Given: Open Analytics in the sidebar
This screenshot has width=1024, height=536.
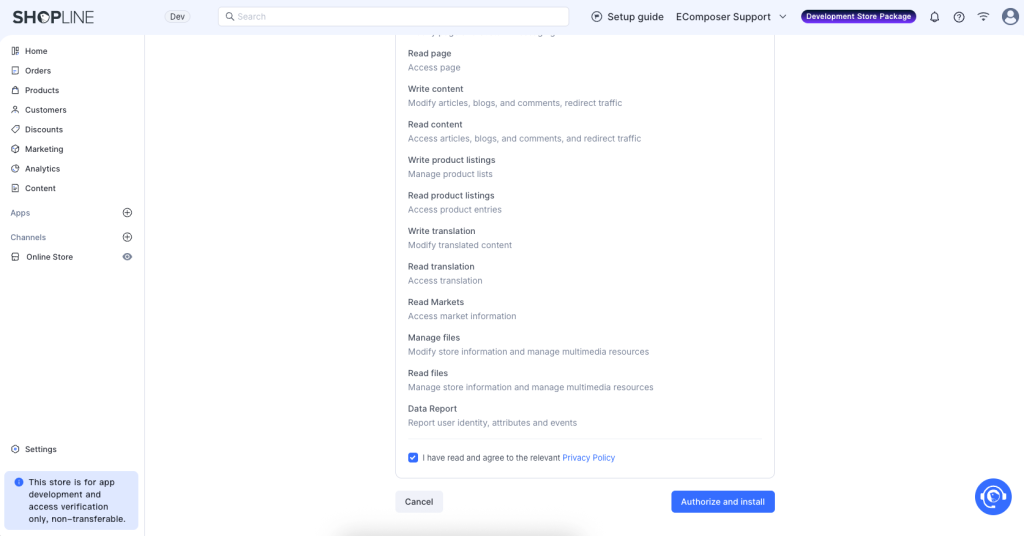Looking at the screenshot, I should click(x=42, y=169).
